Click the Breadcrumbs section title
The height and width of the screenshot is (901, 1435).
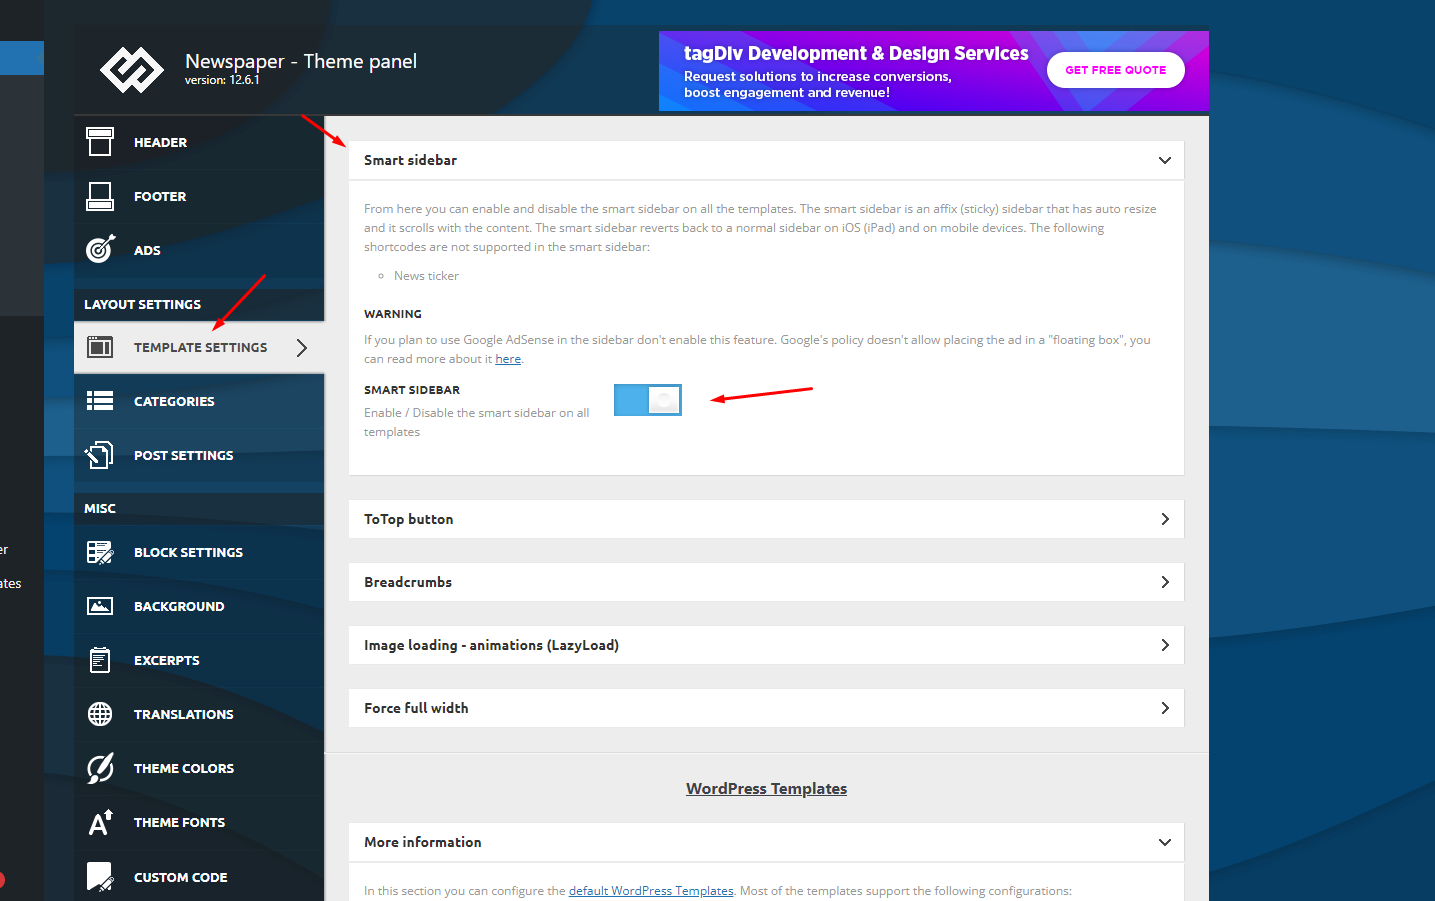click(408, 582)
